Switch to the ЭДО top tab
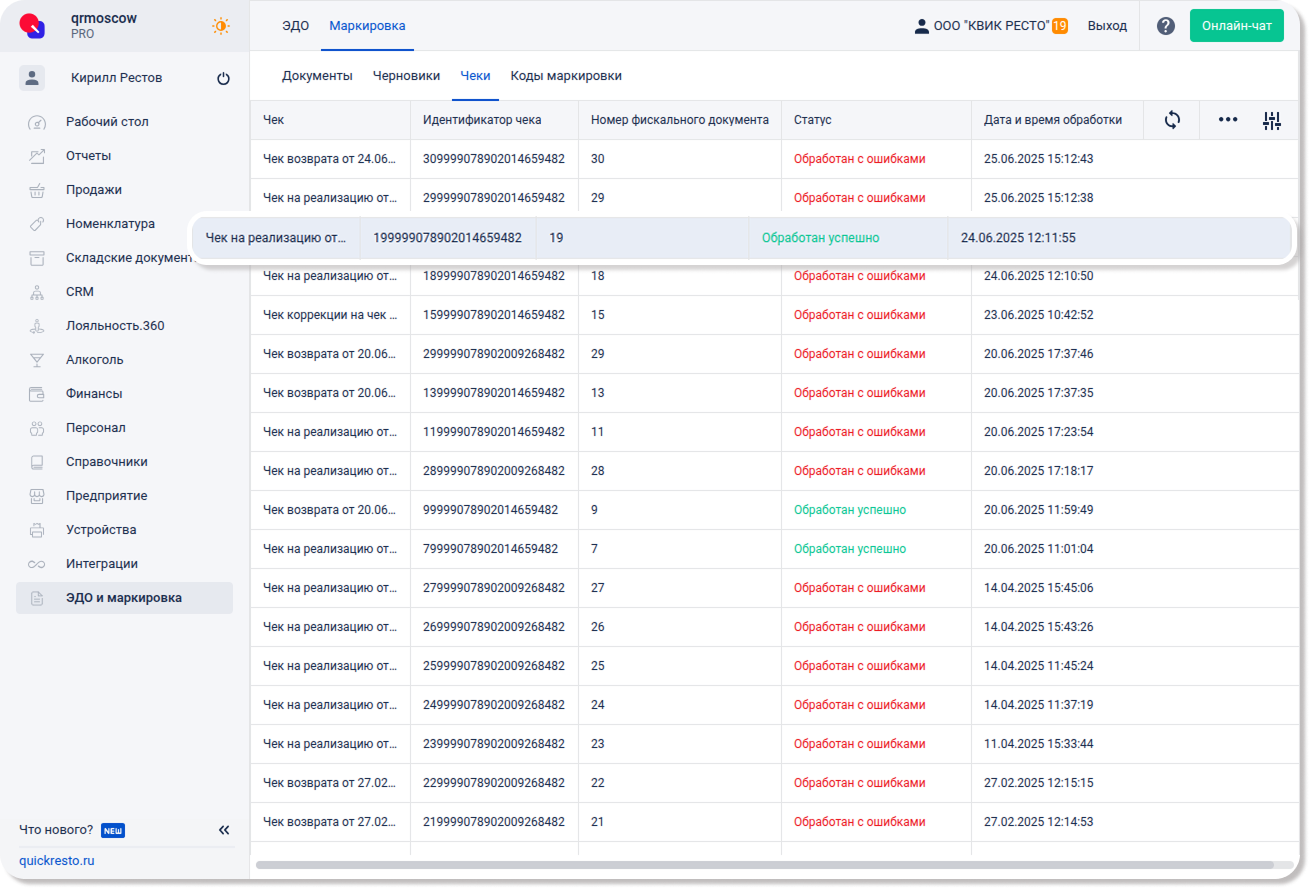 295,26
